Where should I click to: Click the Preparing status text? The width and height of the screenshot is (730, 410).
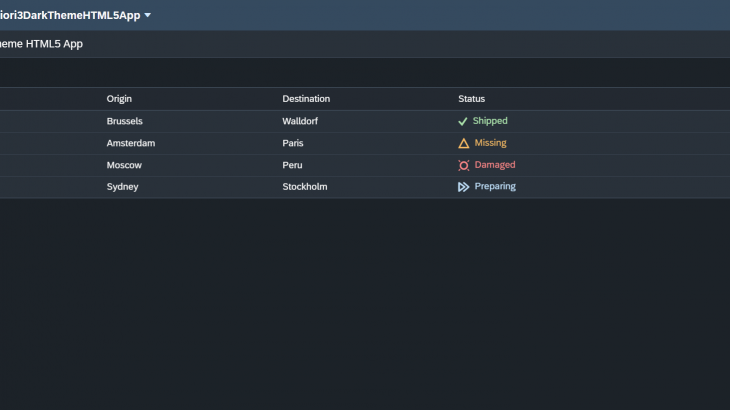tap(495, 187)
